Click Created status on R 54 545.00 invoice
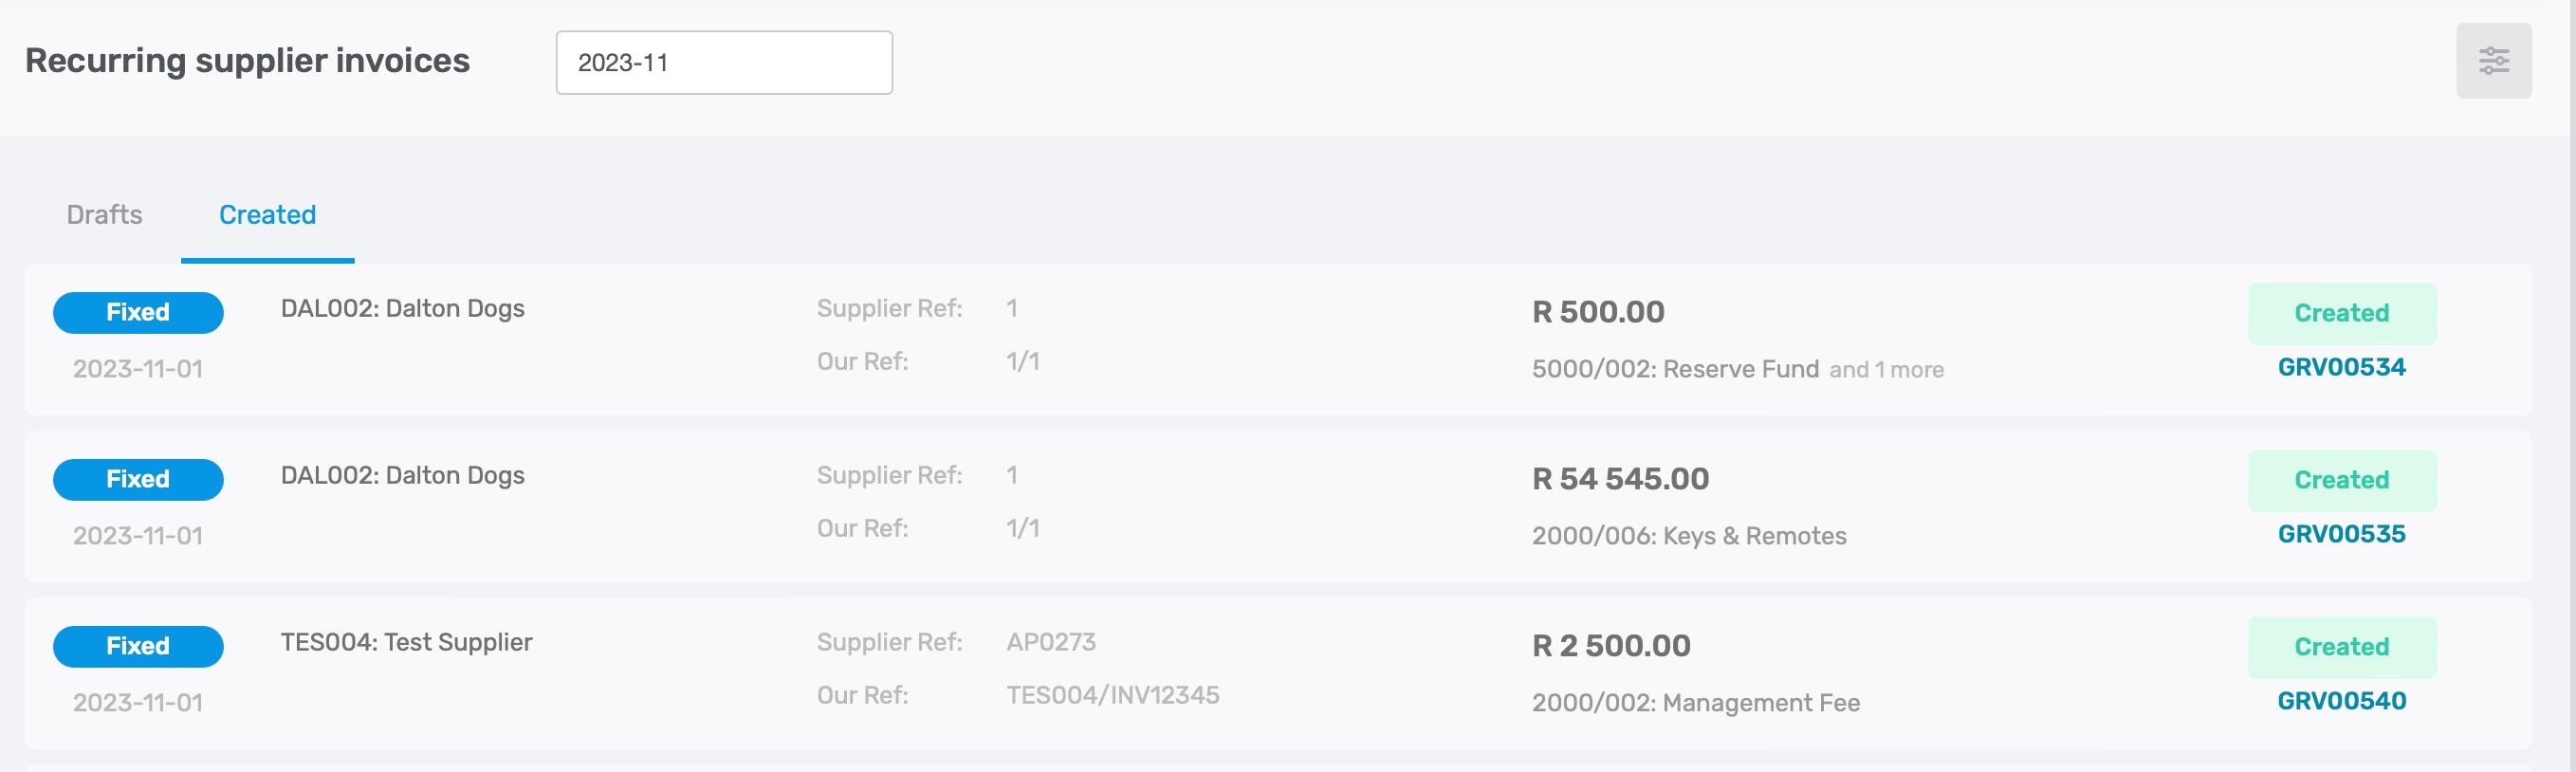The width and height of the screenshot is (2576, 772). pyautogui.click(x=2341, y=480)
